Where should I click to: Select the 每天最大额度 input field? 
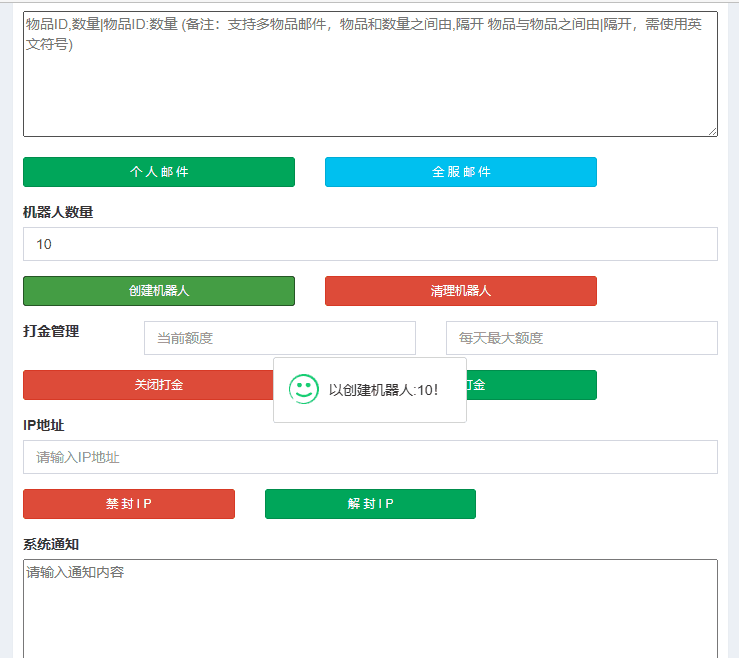(581, 338)
